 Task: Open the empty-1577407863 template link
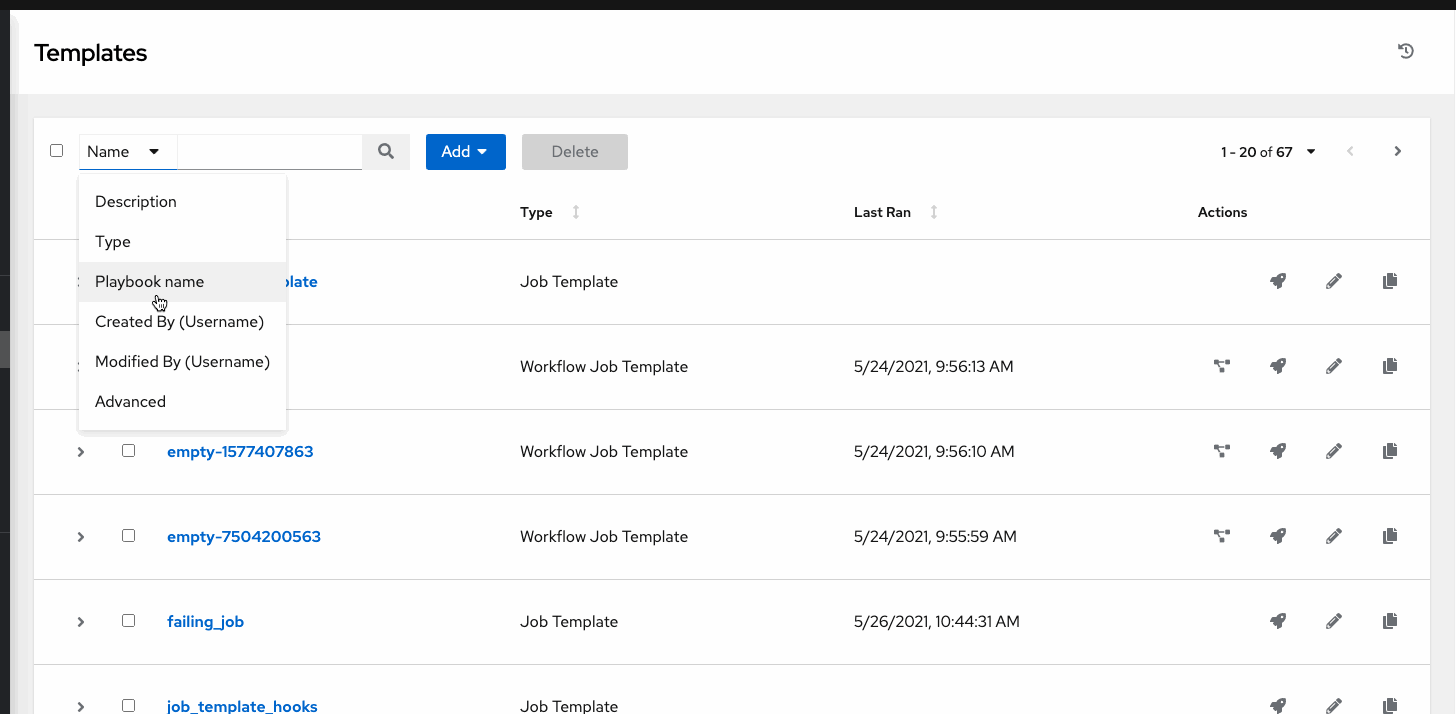(240, 452)
